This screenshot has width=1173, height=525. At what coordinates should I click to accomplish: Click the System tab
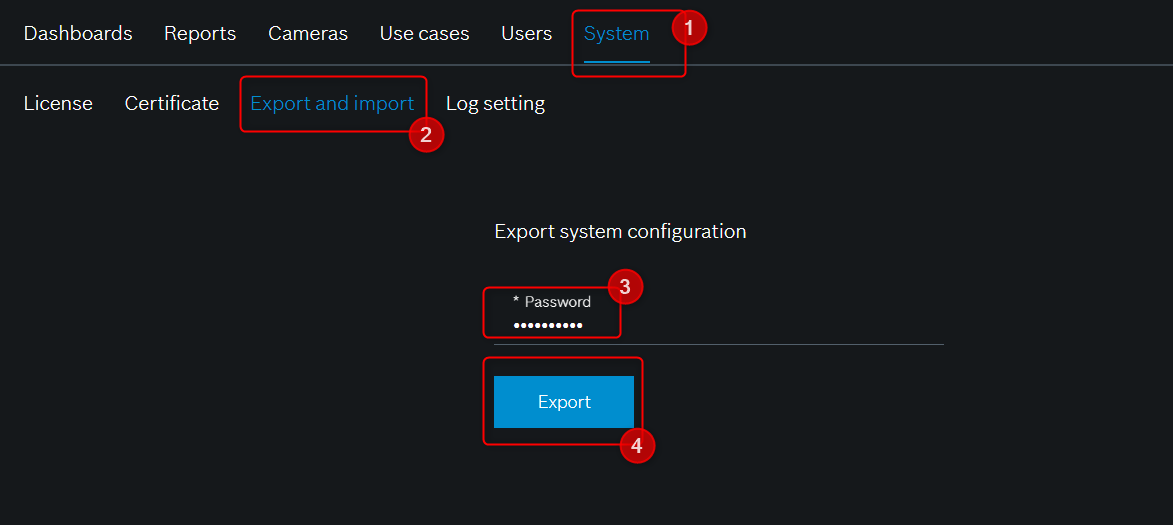(x=616, y=33)
